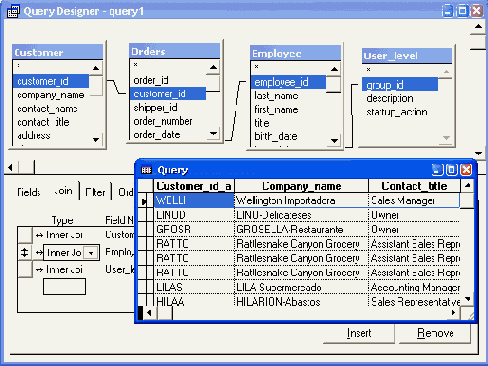This screenshot has height=366, width=488.
Task: Select the GROSR cell in results
Action: pos(194,229)
